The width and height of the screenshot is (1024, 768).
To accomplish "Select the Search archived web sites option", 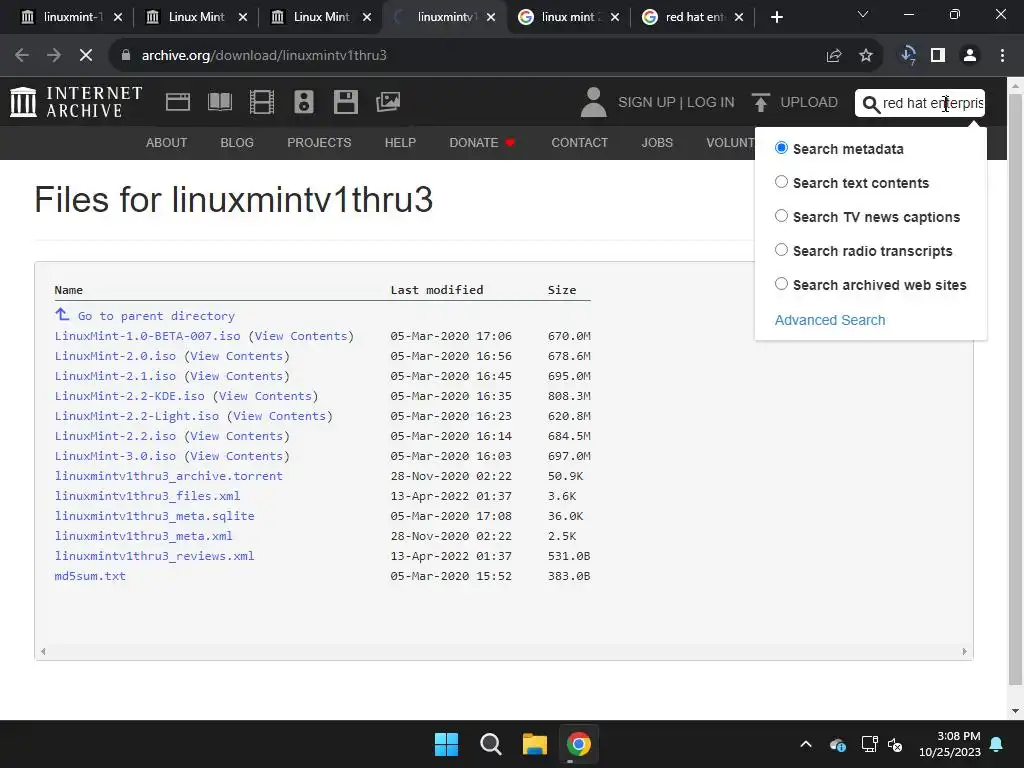I will tap(781, 283).
